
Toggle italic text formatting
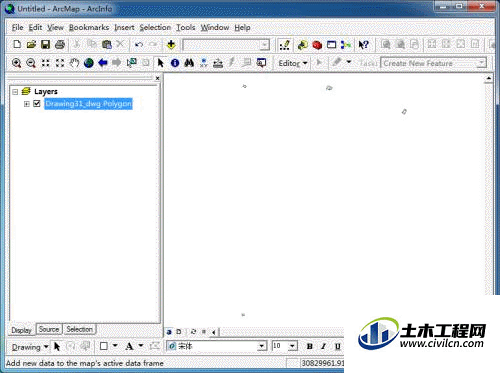[x=323, y=346]
